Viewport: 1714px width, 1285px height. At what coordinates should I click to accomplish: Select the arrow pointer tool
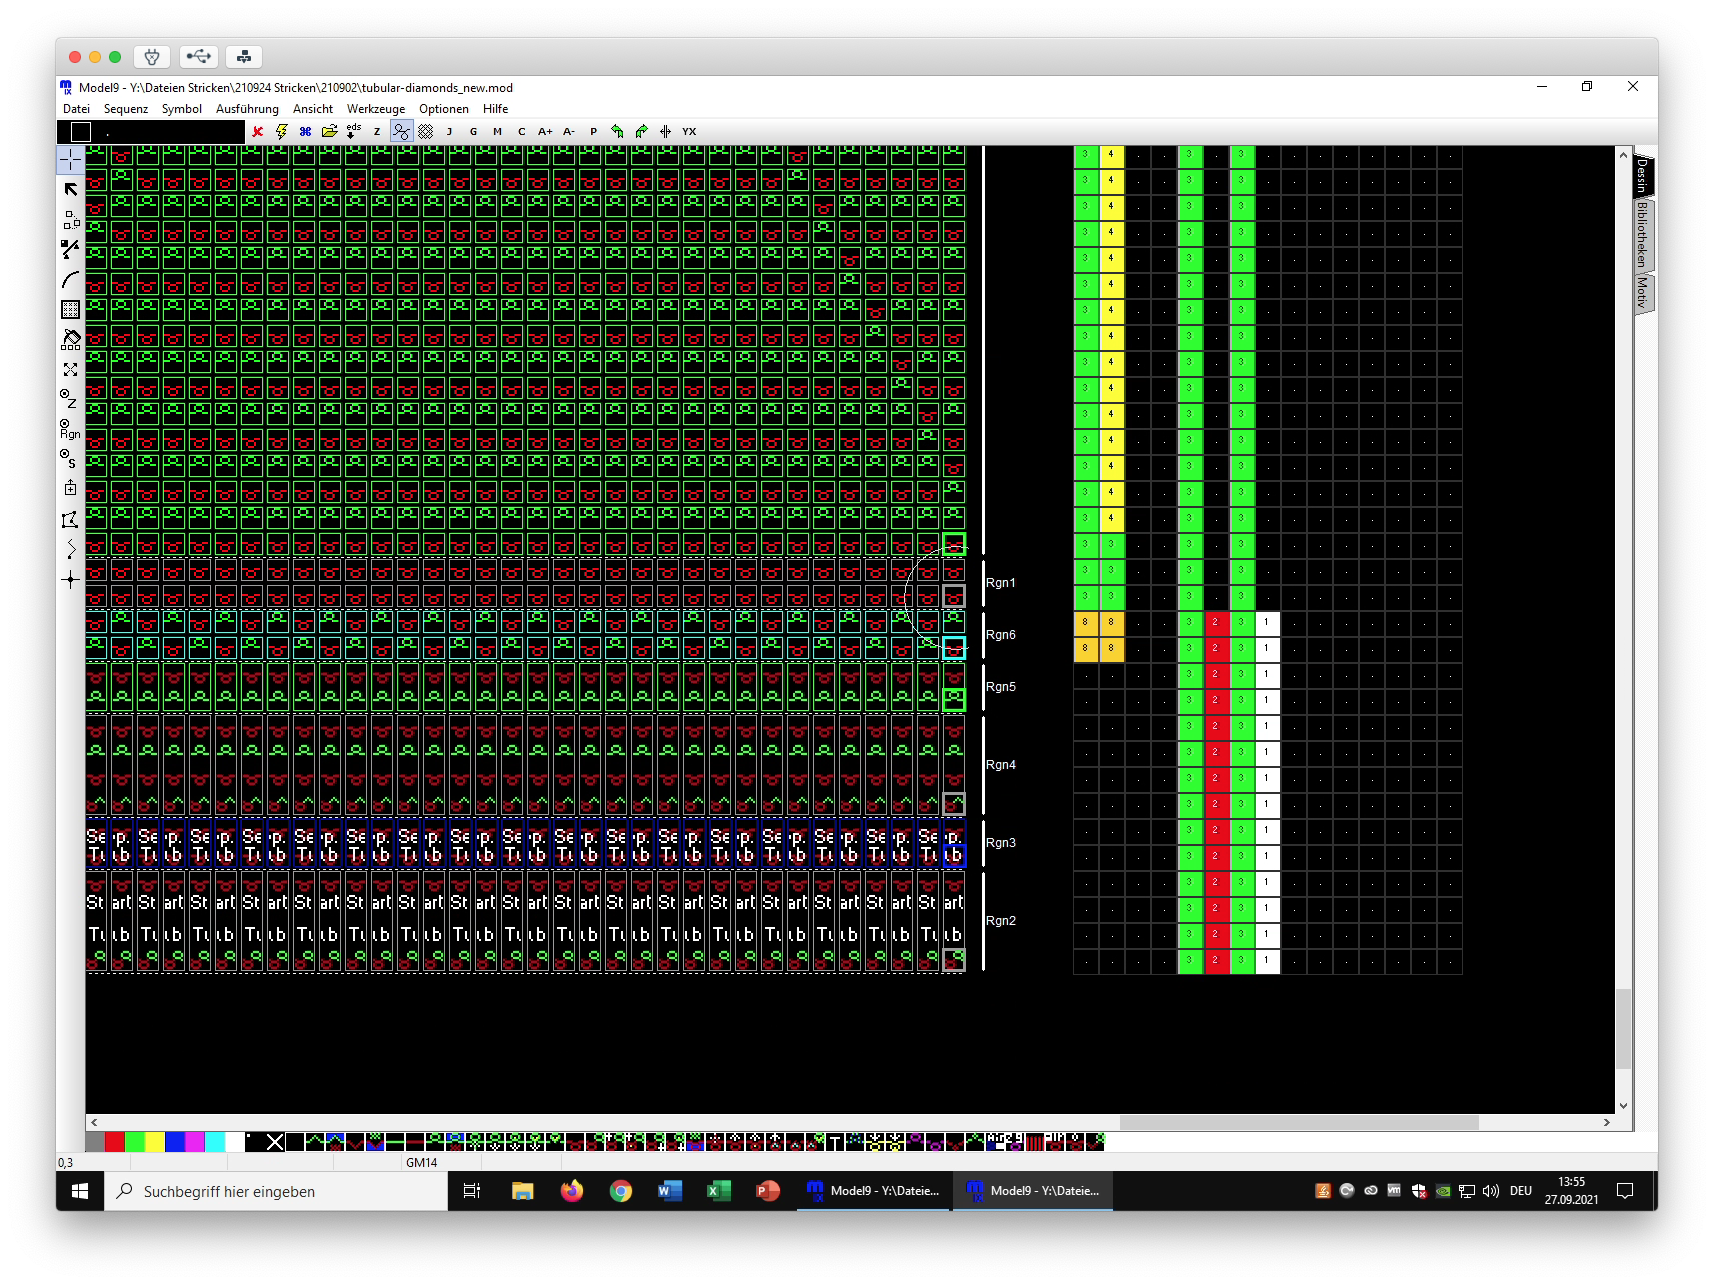(x=70, y=189)
